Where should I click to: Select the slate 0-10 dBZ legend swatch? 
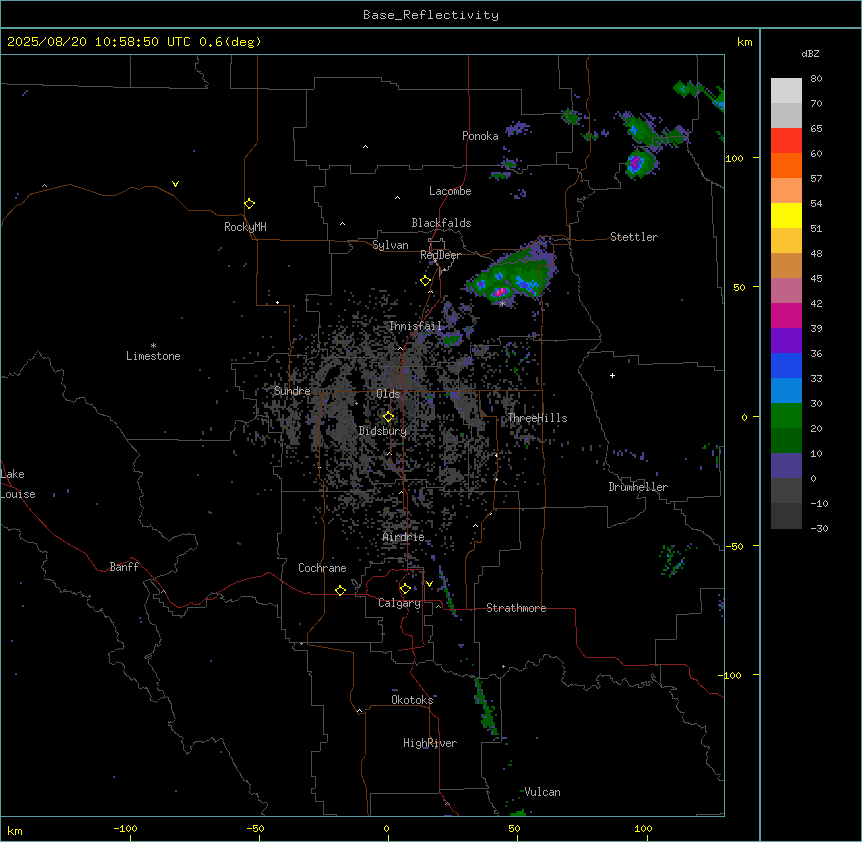click(786, 466)
